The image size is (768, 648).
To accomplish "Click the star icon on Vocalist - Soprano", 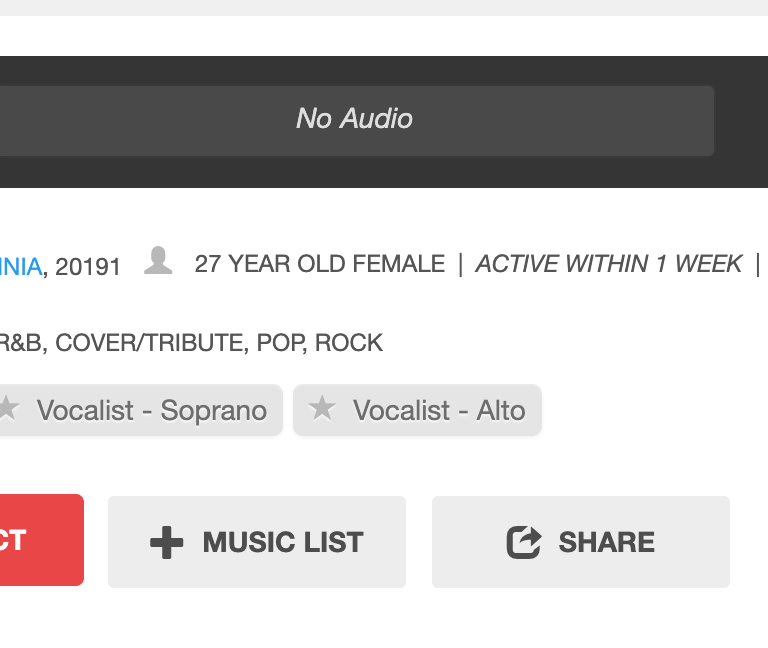I will [x=8, y=409].
